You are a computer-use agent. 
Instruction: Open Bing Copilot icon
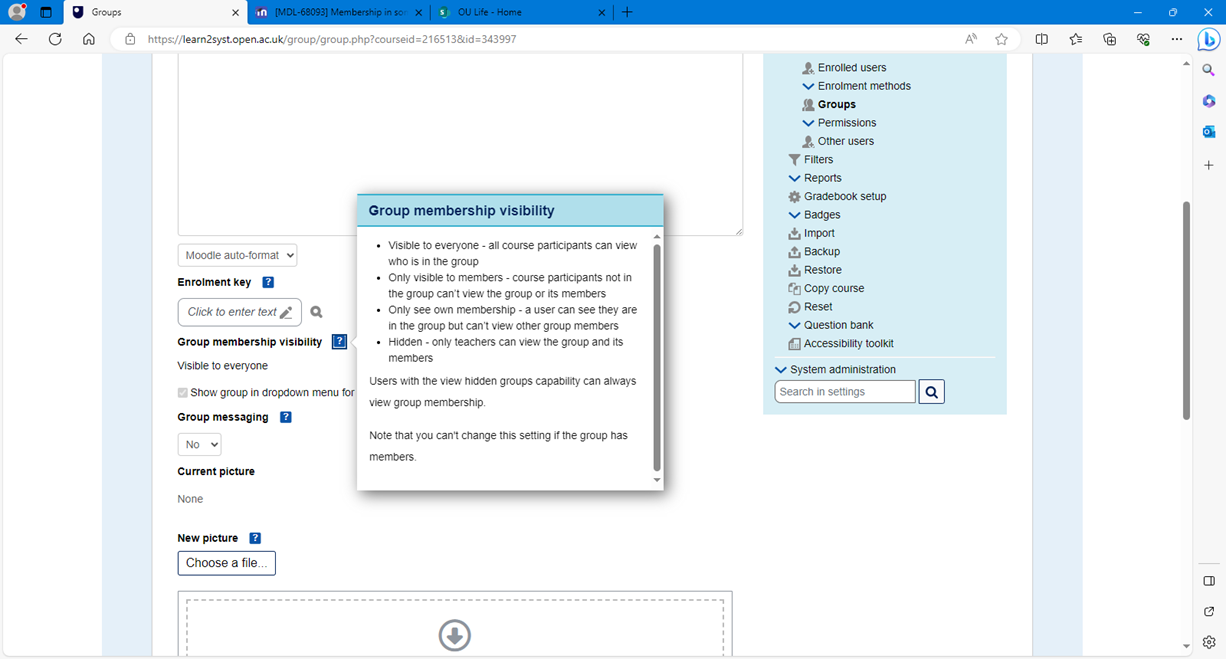pyautogui.click(x=1209, y=39)
